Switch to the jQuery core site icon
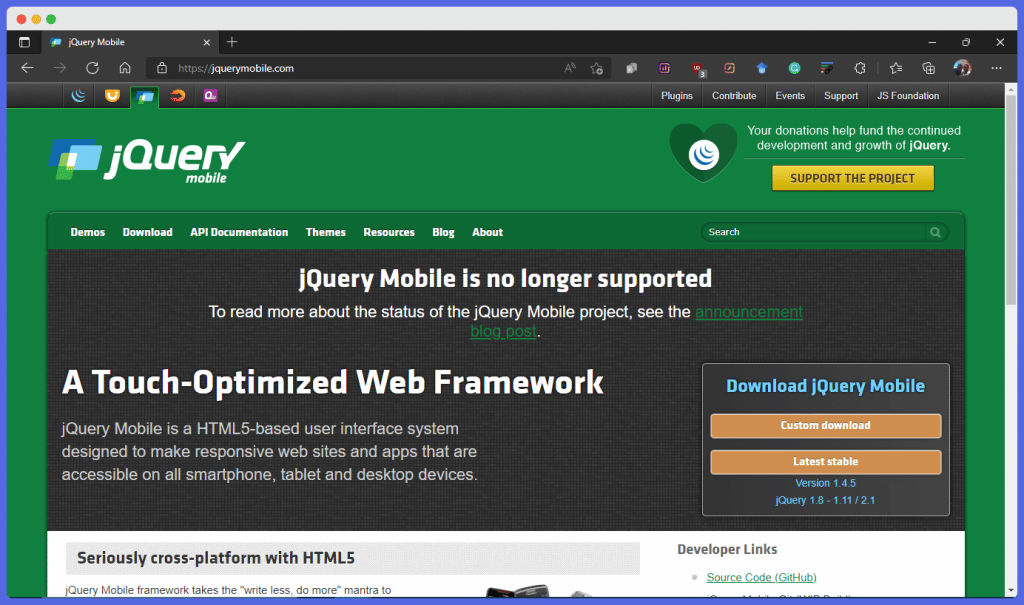 (x=78, y=96)
